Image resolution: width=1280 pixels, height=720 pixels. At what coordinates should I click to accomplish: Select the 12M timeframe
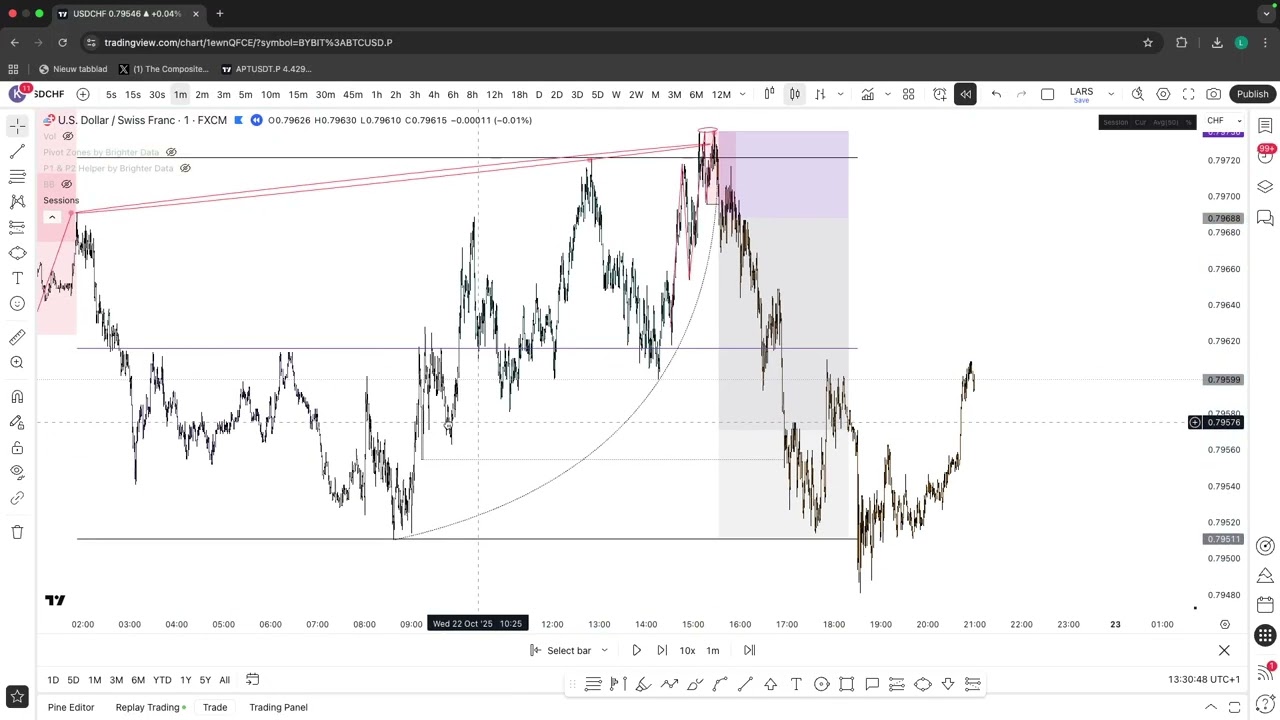(x=721, y=94)
